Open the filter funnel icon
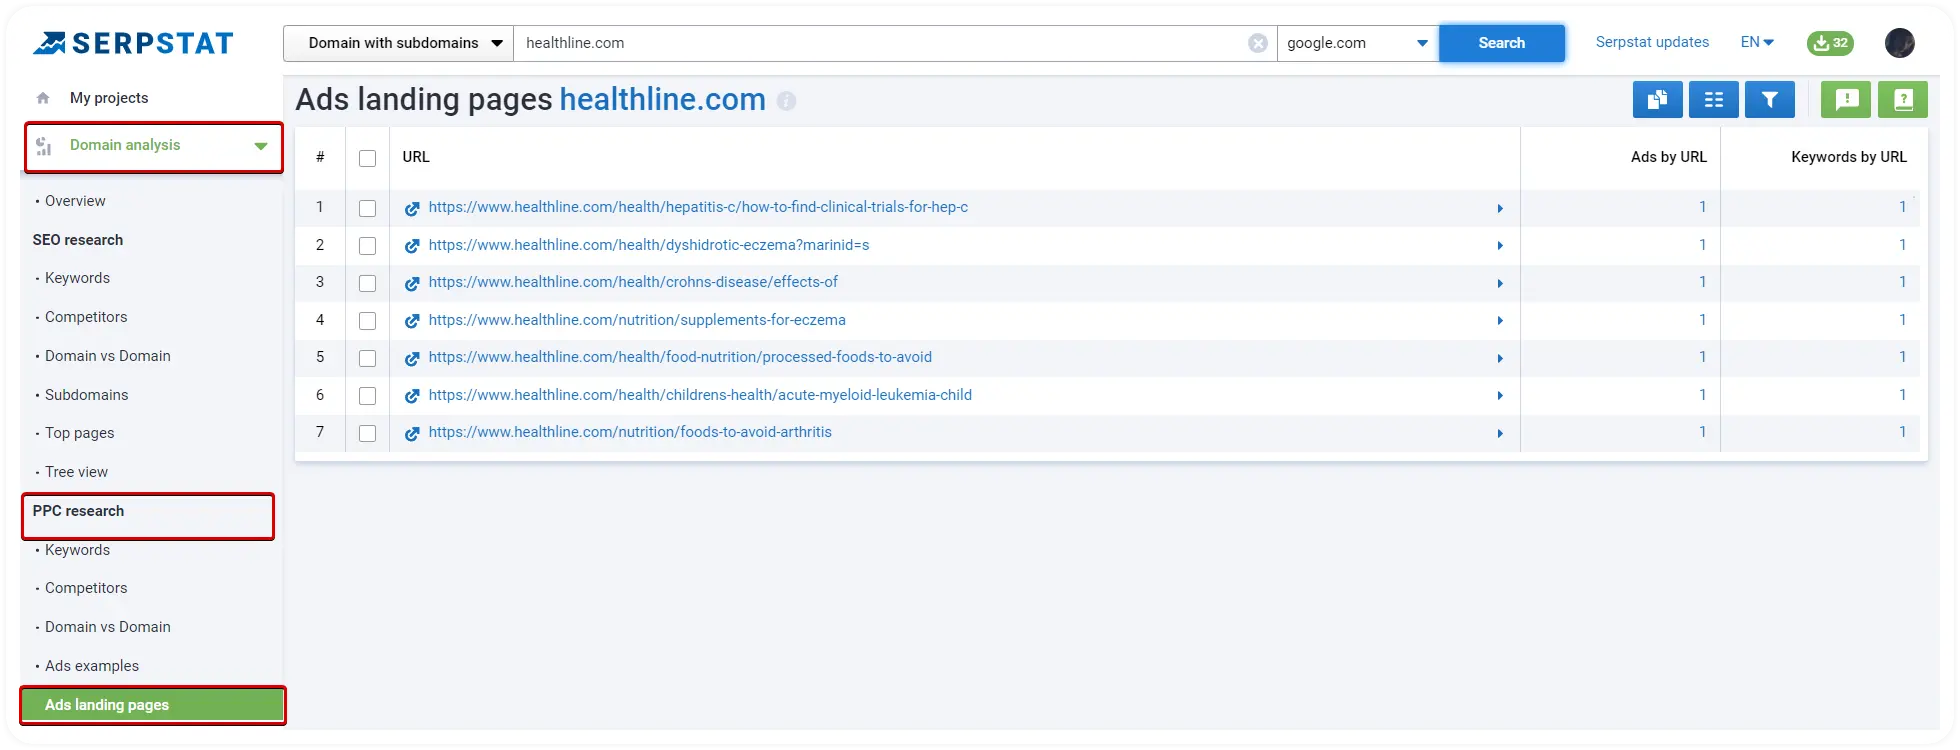 click(x=1769, y=100)
